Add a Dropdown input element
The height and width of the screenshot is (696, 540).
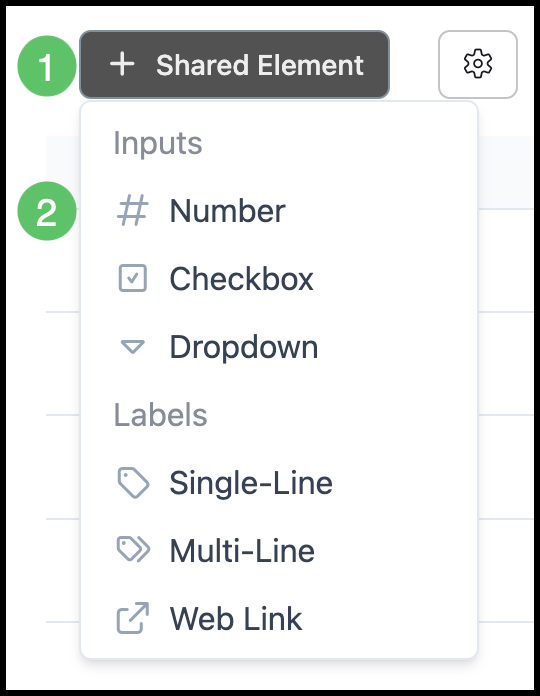[279, 347]
